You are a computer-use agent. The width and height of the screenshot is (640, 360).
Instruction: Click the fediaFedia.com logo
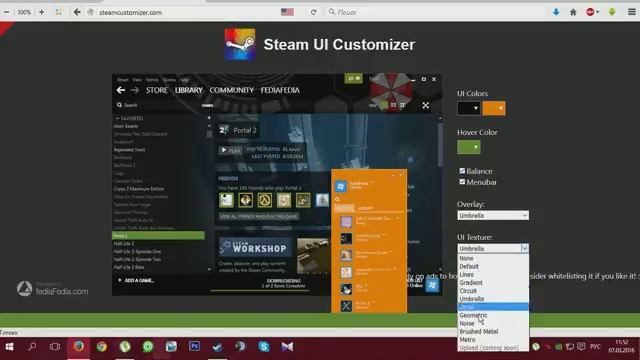tap(52, 289)
